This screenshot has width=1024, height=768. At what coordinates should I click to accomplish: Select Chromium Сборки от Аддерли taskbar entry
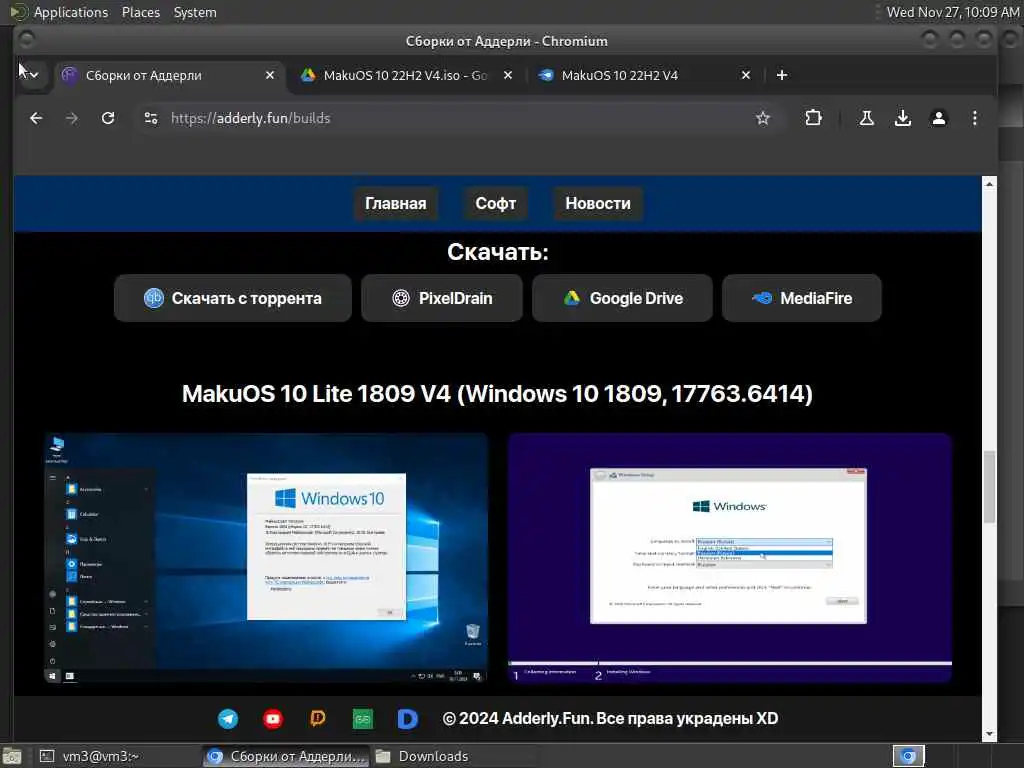285,756
